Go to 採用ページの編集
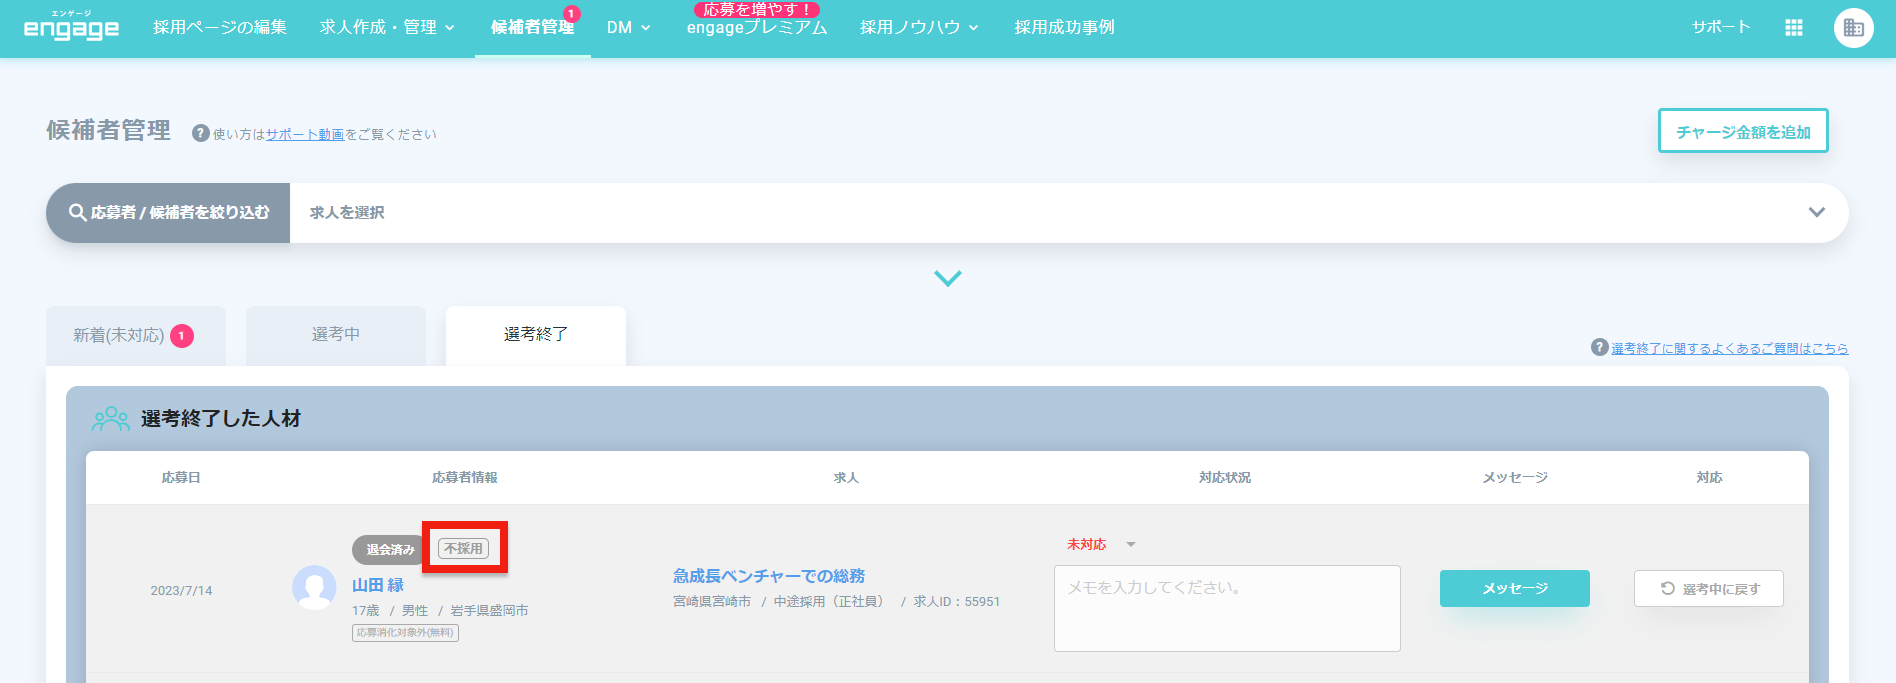Screen dimensions: 1896x683 [x=220, y=27]
